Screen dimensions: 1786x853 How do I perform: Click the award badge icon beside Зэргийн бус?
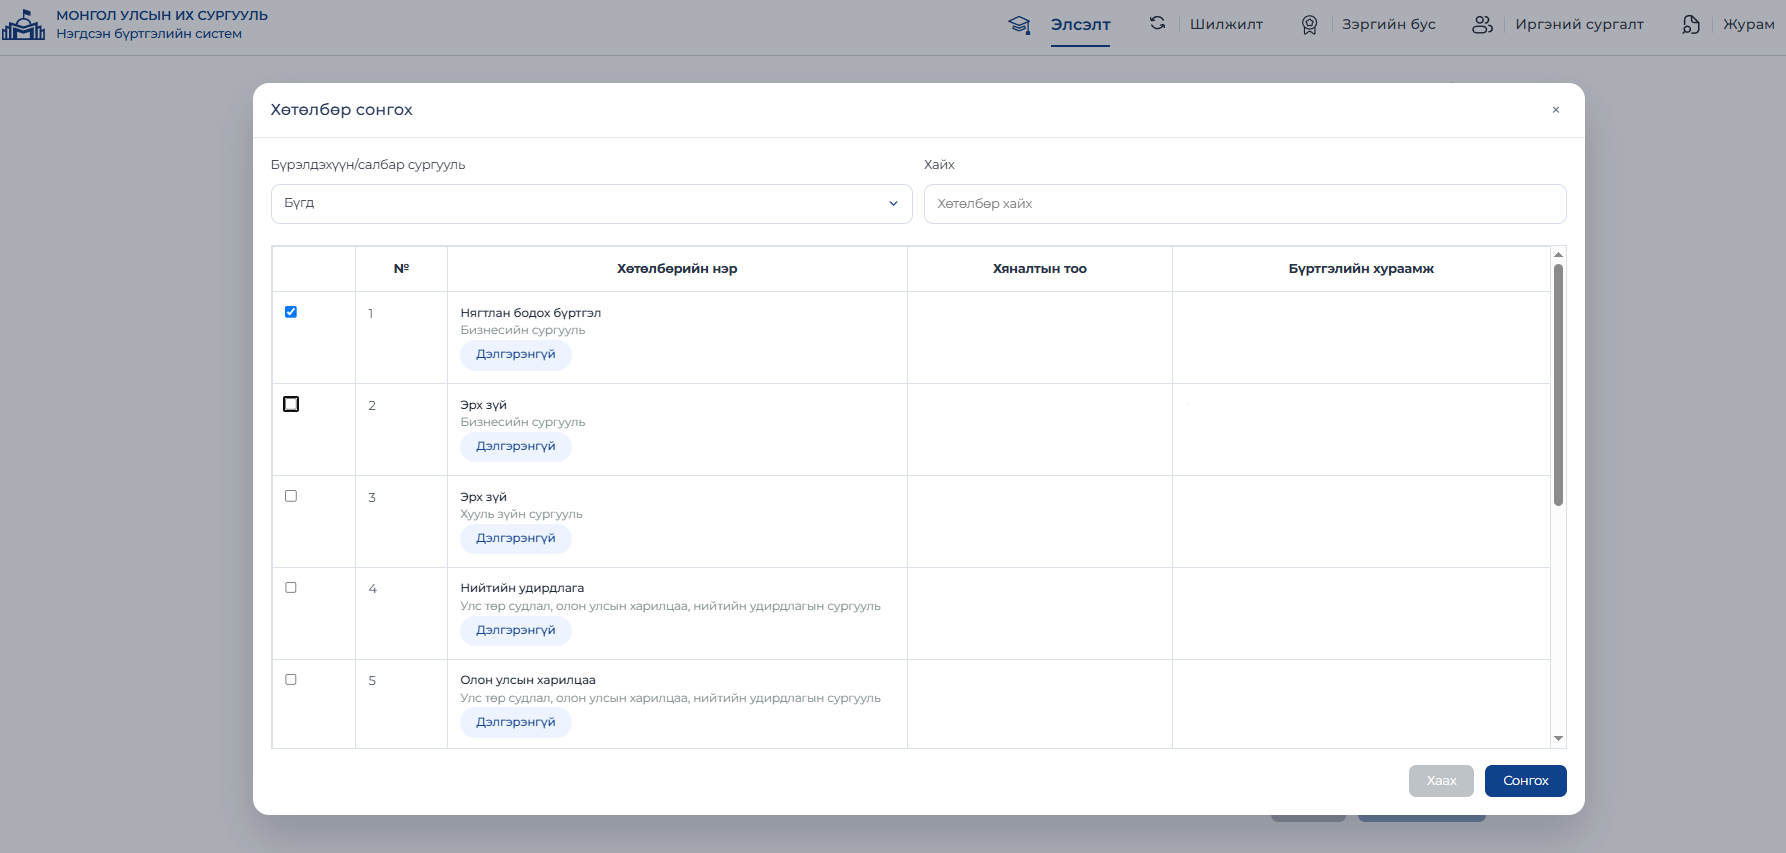(1309, 25)
